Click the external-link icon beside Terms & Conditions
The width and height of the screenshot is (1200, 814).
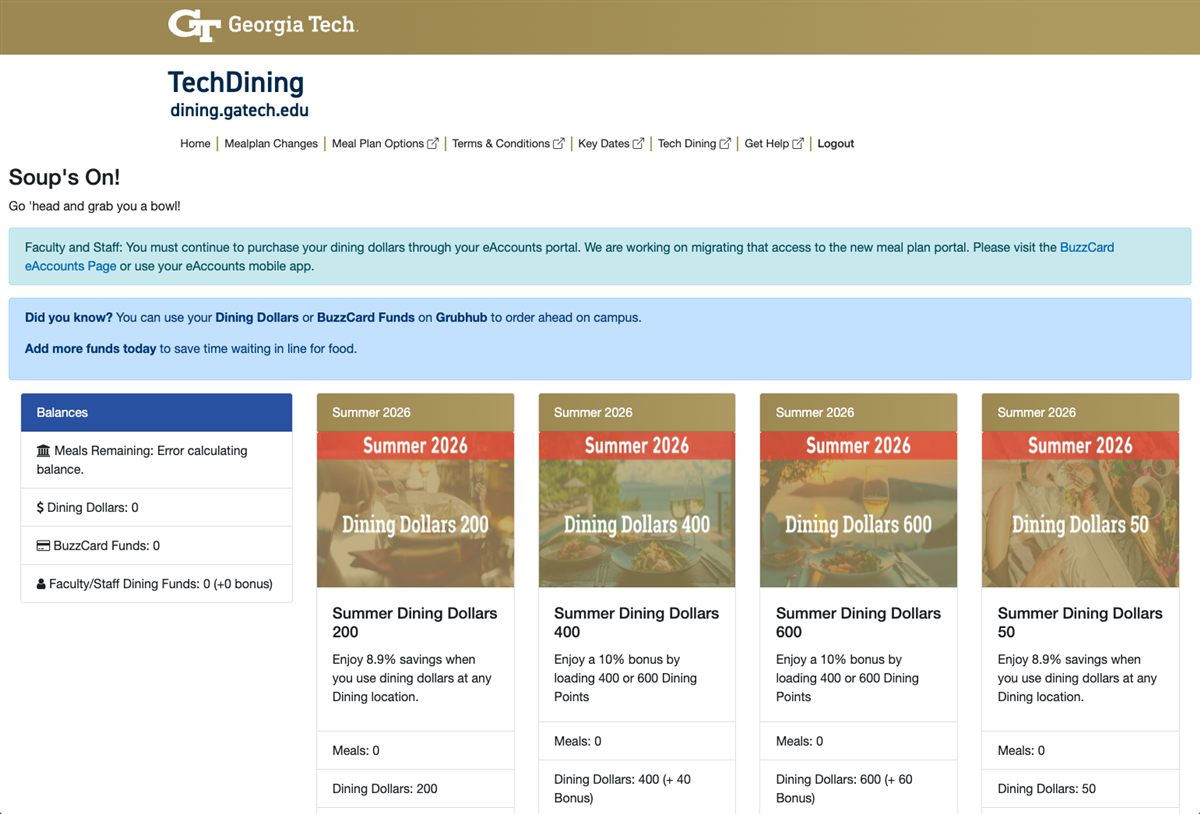click(x=559, y=144)
